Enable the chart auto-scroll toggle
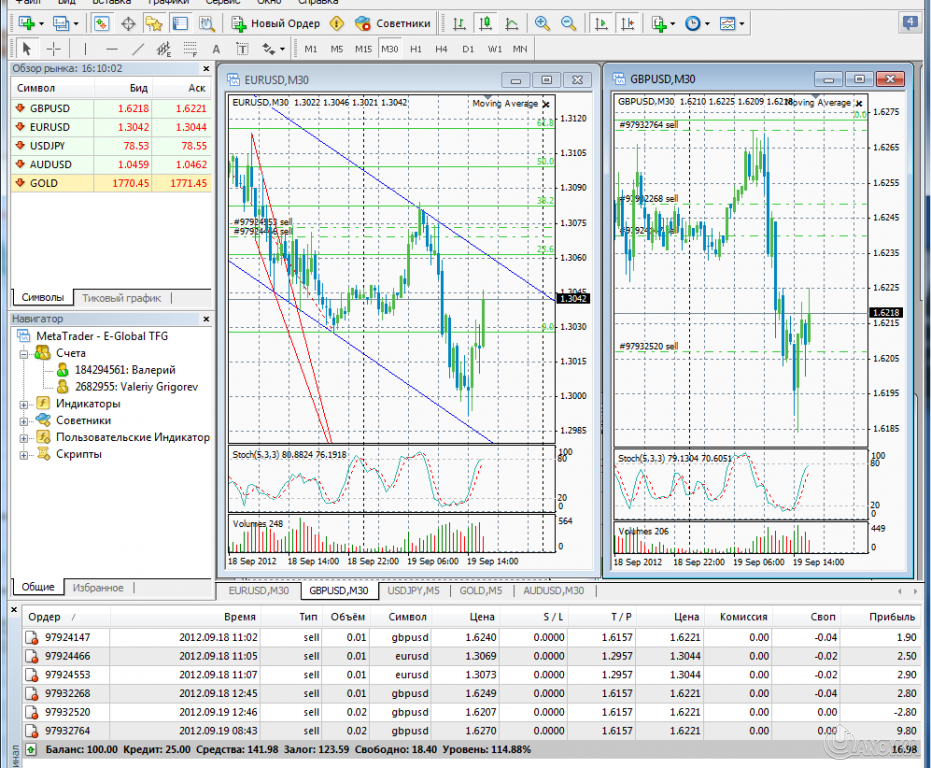Image resolution: width=931 pixels, height=768 pixels. [x=601, y=23]
